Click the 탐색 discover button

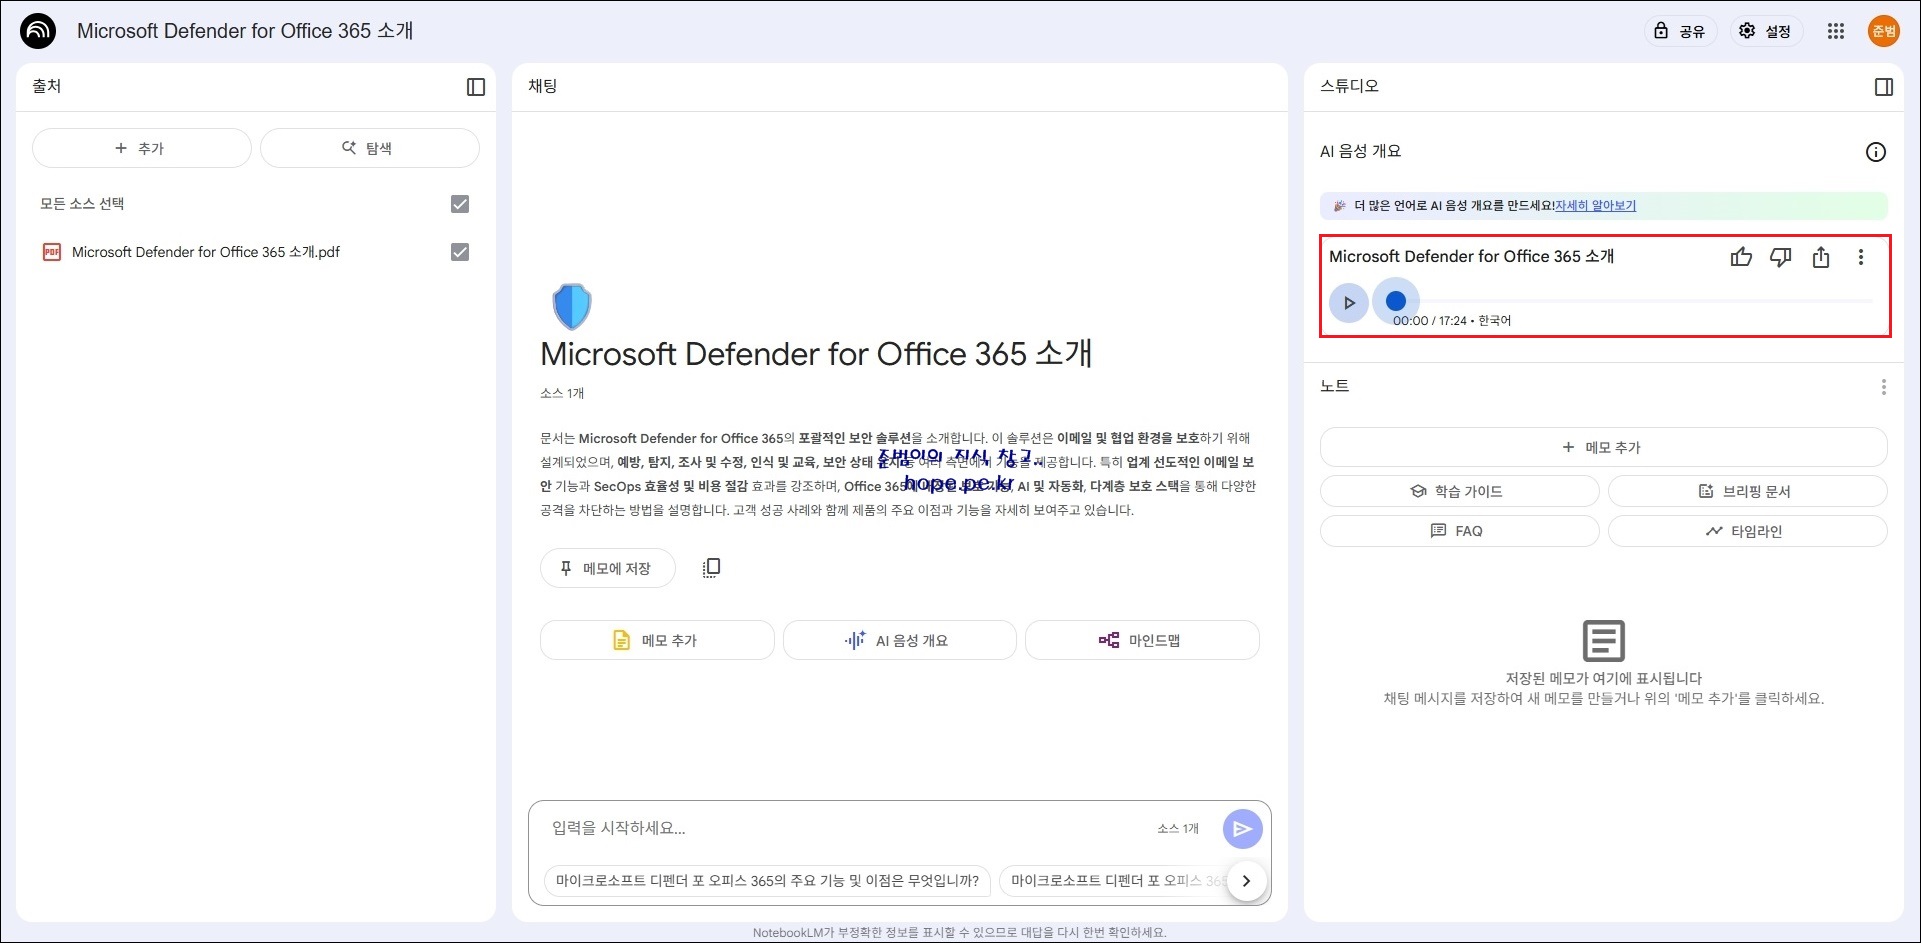pyautogui.click(x=370, y=148)
